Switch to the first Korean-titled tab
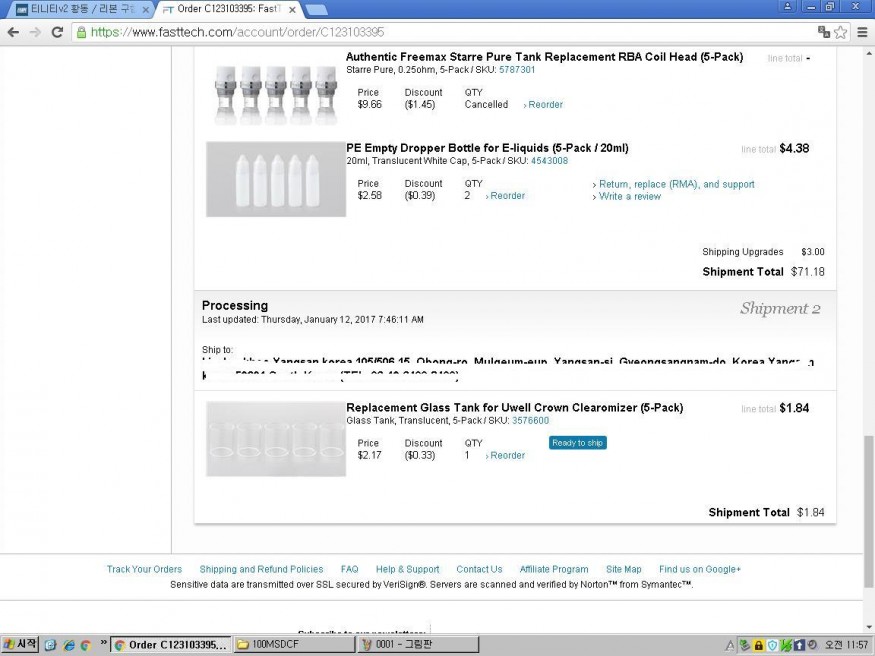 pos(83,9)
